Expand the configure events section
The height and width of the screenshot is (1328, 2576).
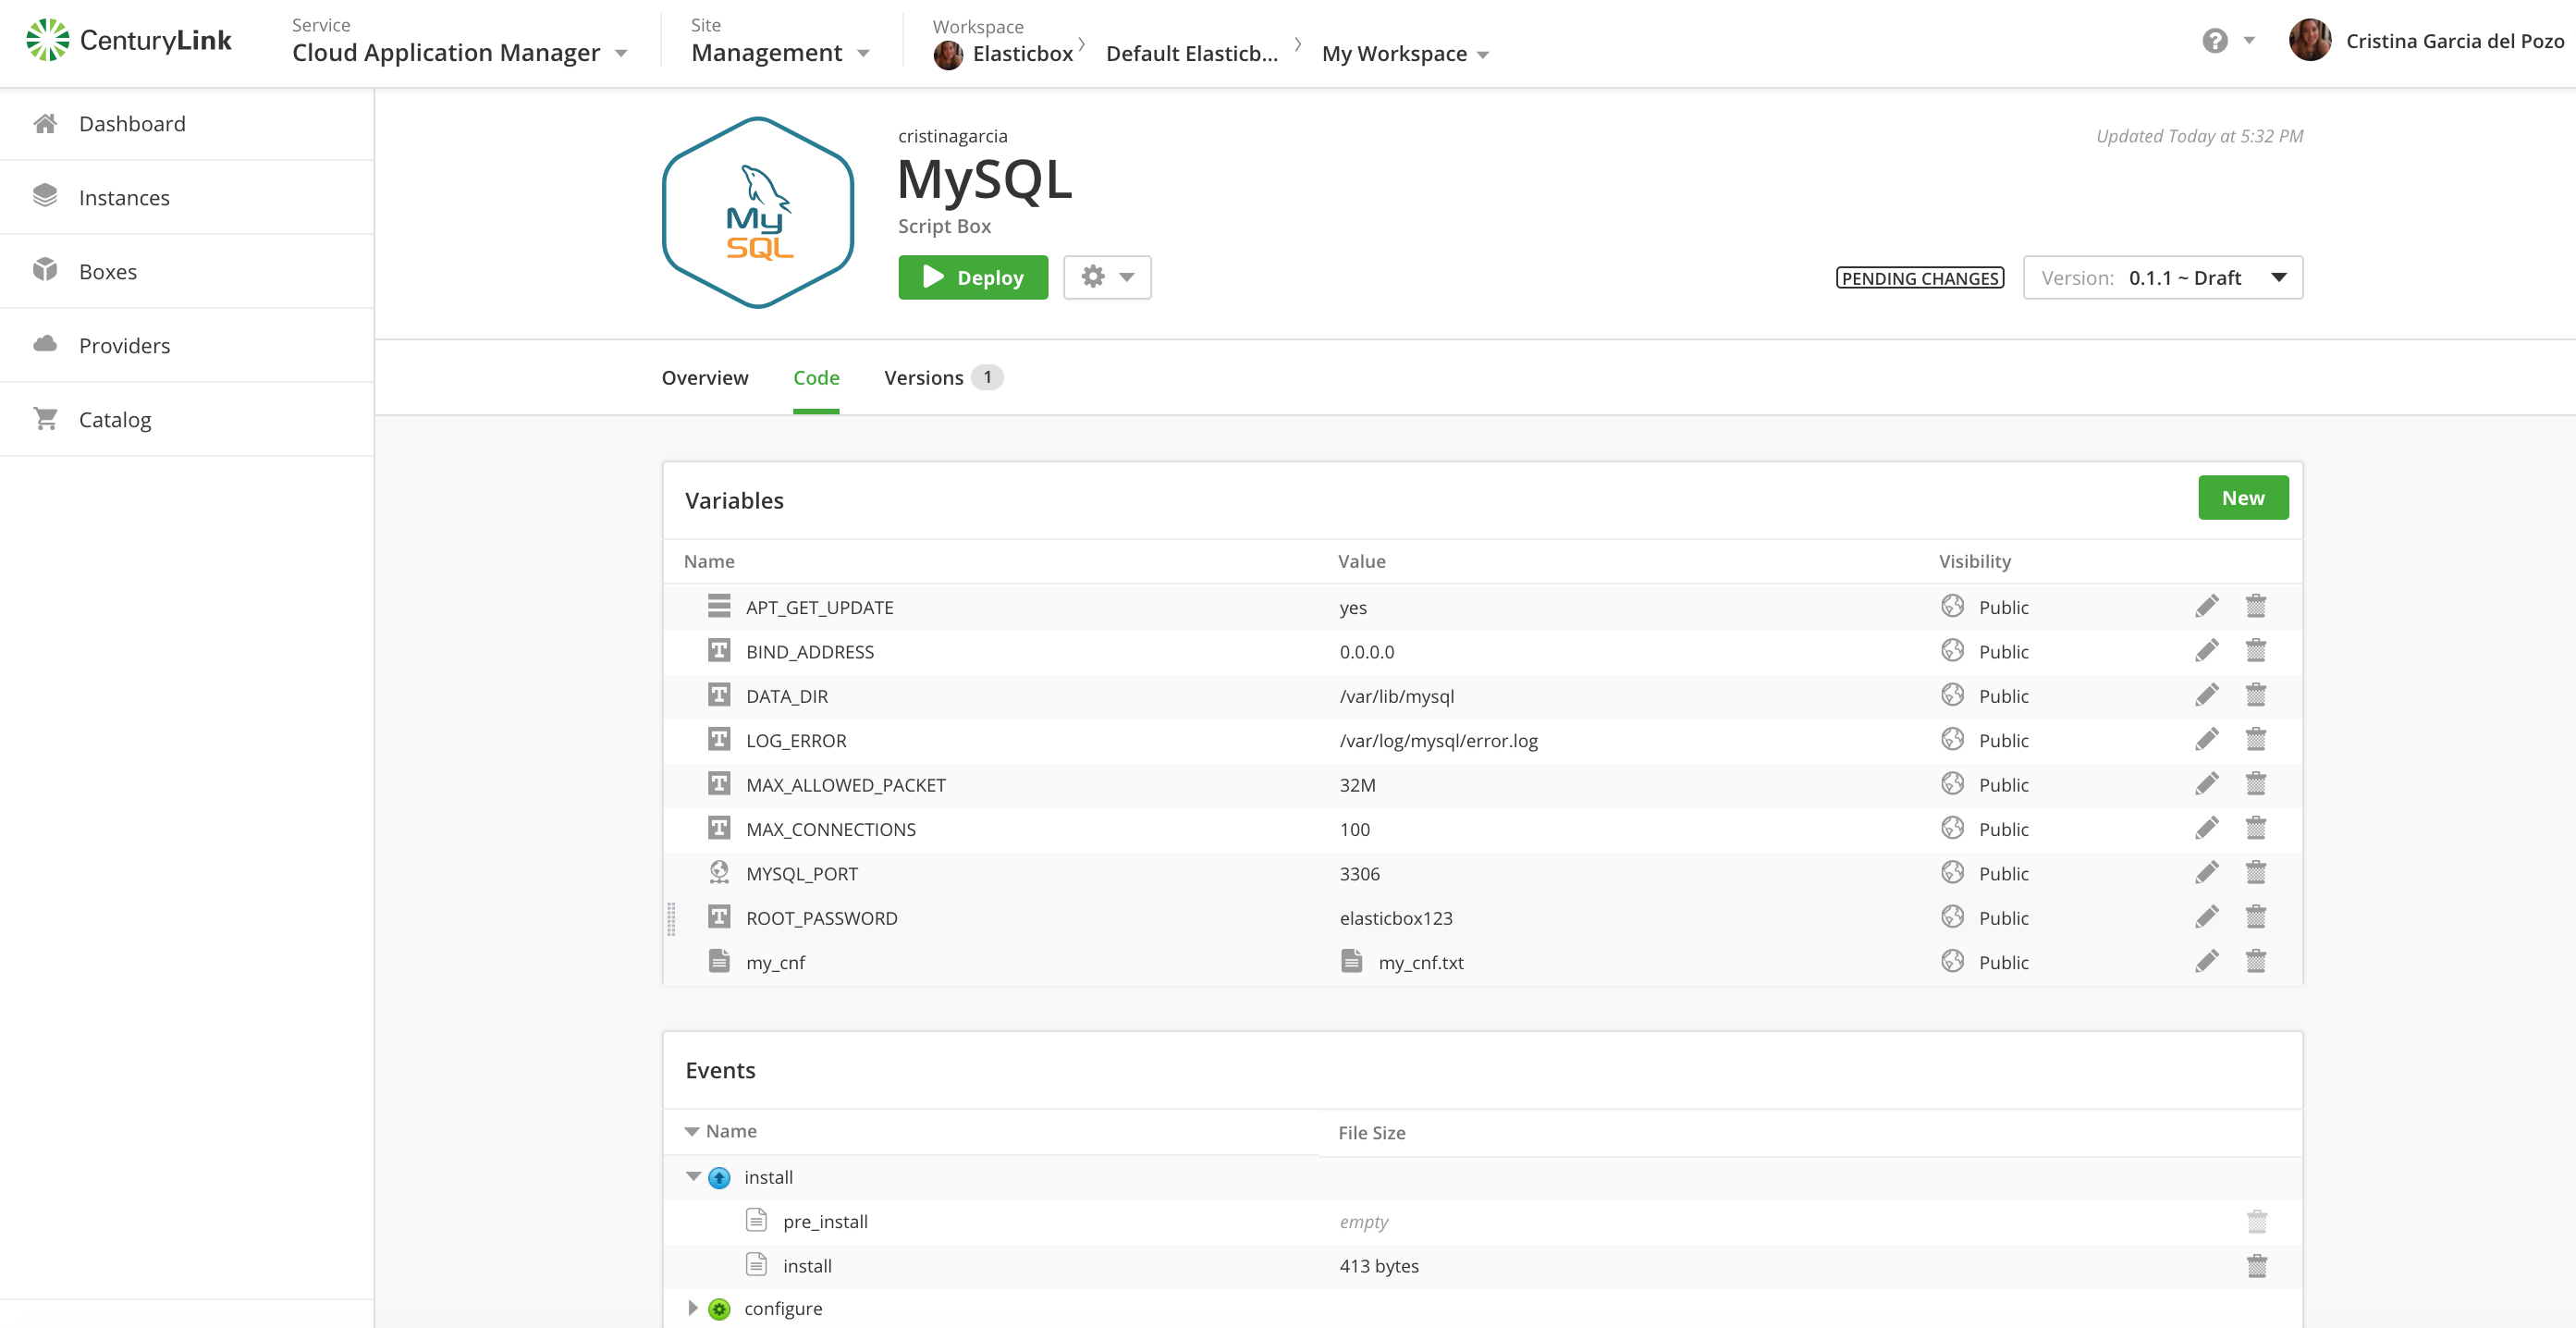pos(695,1308)
